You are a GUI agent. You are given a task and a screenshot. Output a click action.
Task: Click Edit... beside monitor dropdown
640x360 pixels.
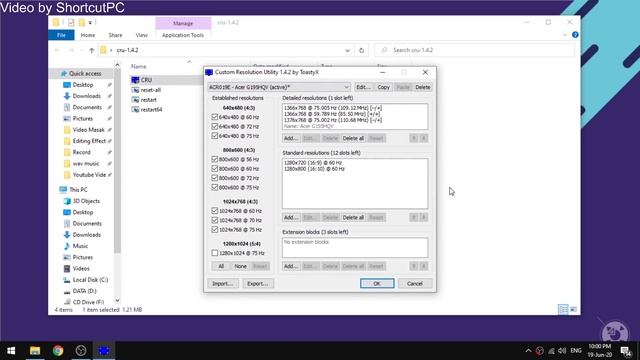(363, 87)
